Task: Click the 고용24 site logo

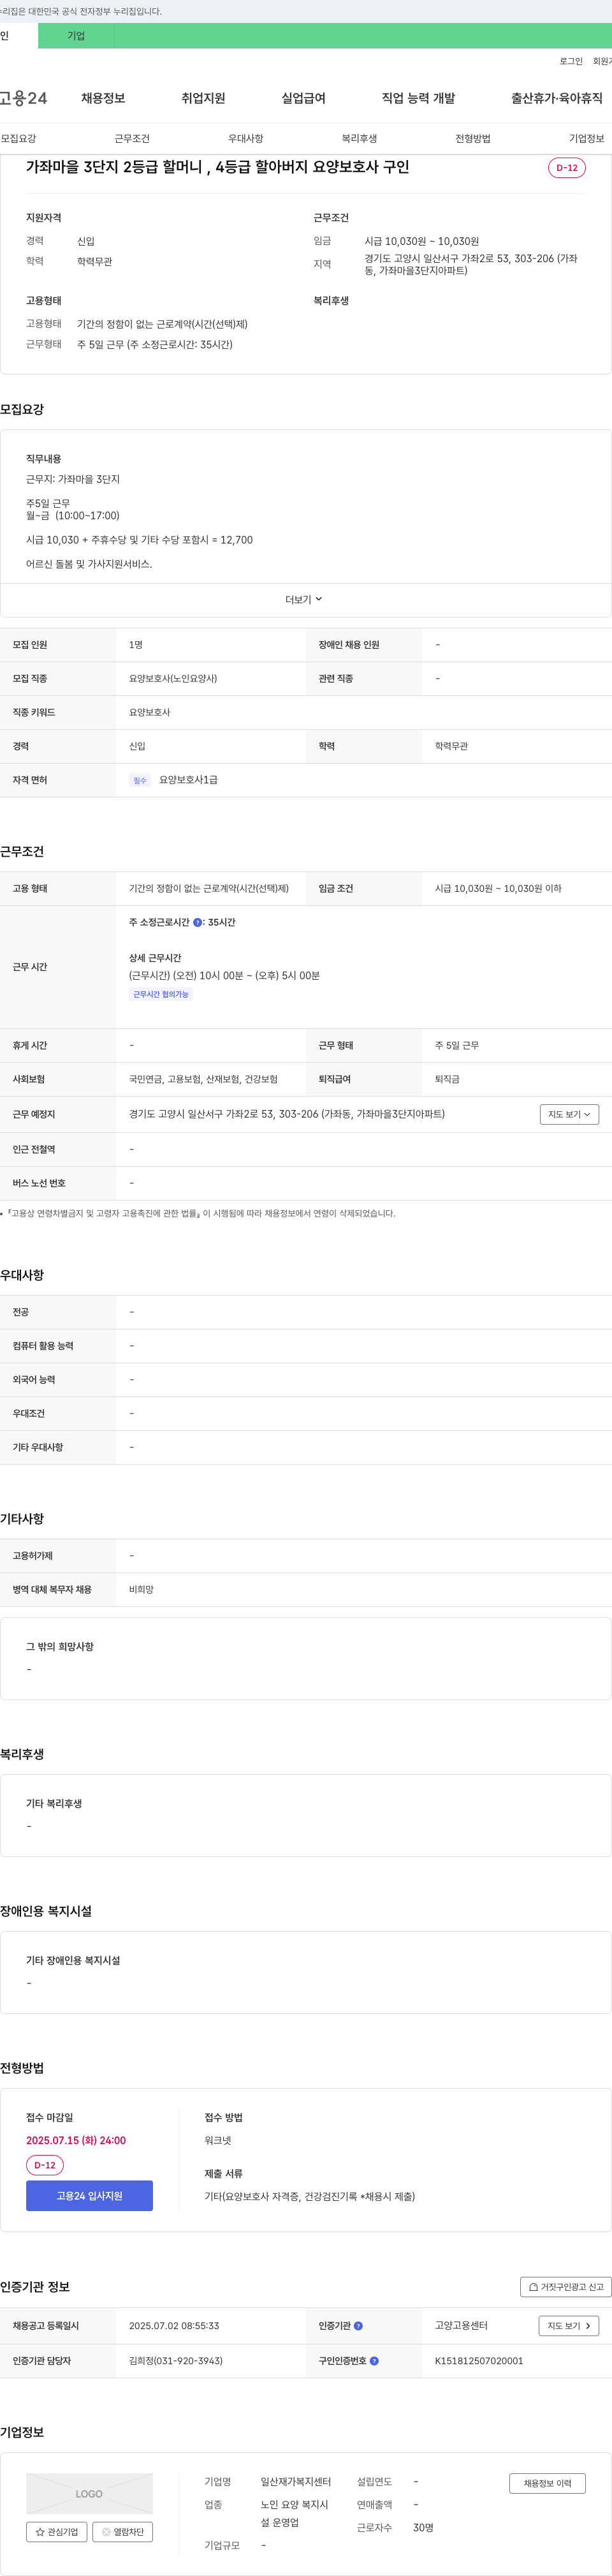Action: tap(24, 98)
